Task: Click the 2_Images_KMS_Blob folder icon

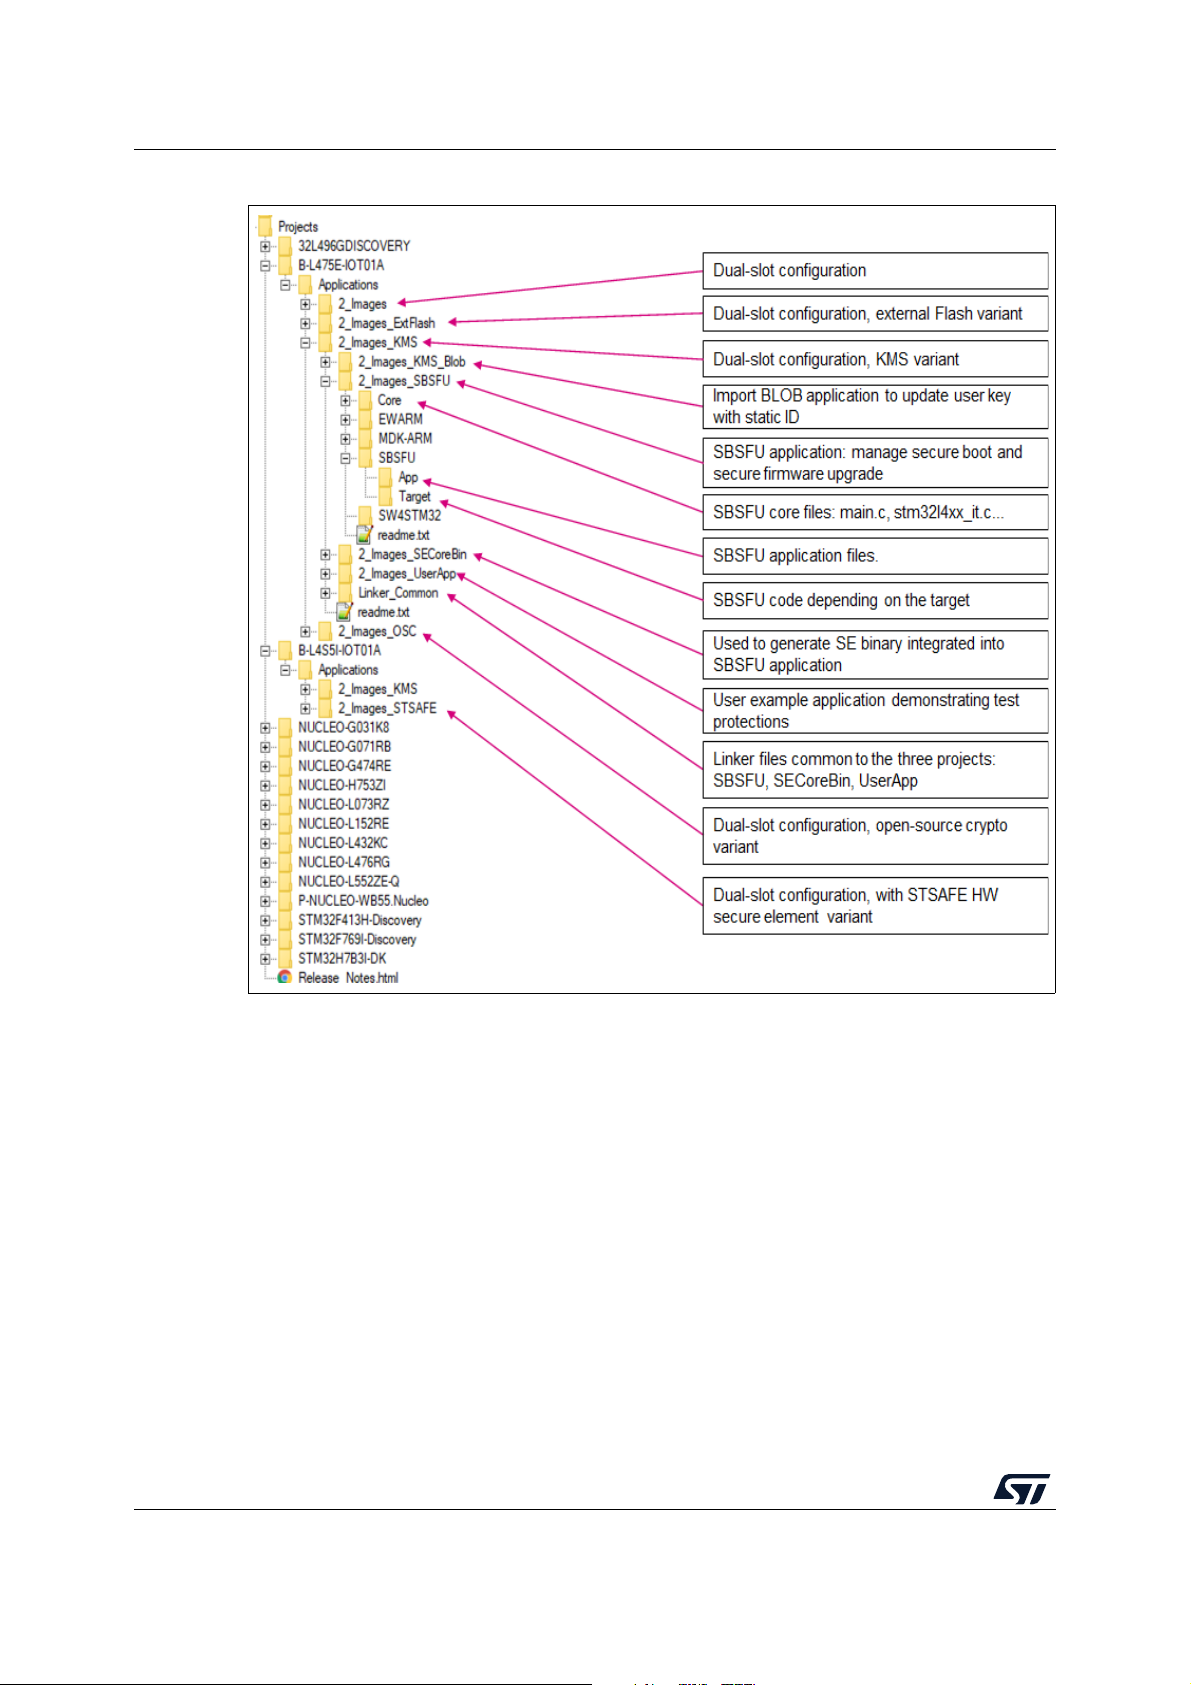Action: (x=346, y=362)
